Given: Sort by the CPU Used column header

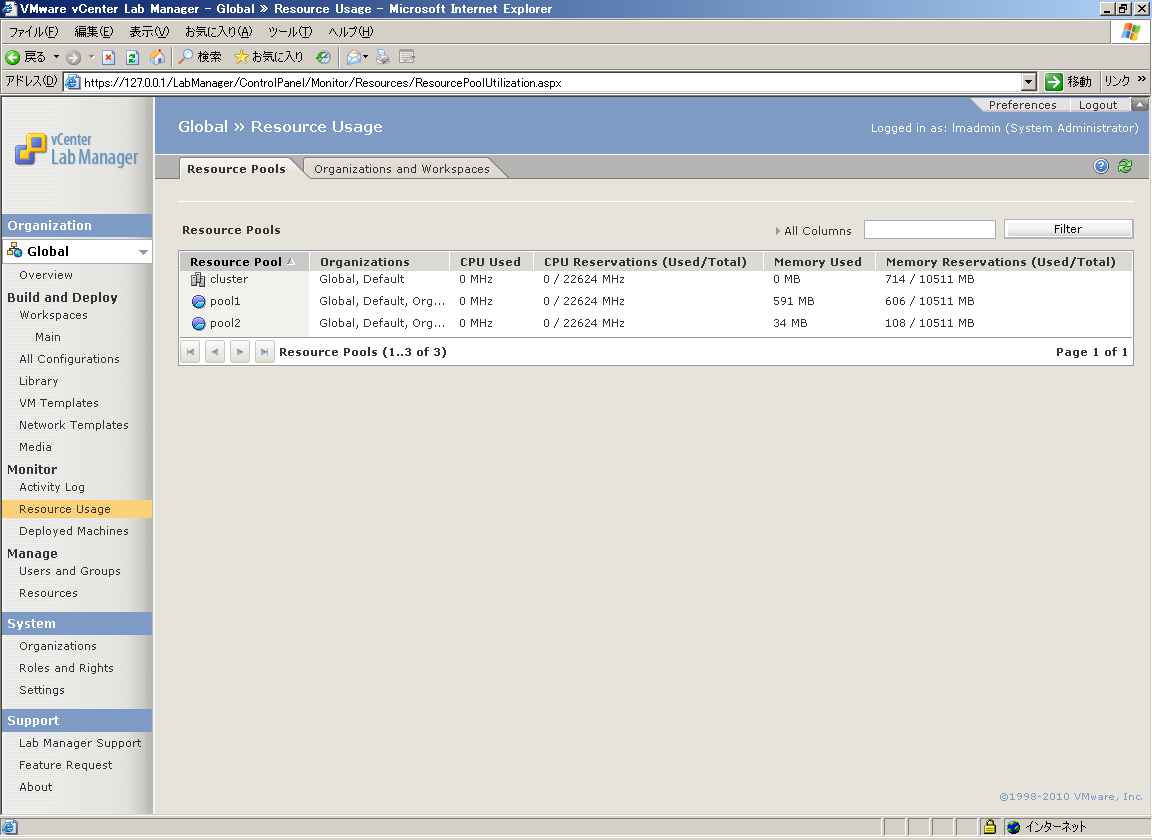Looking at the screenshot, I should (490, 262).
